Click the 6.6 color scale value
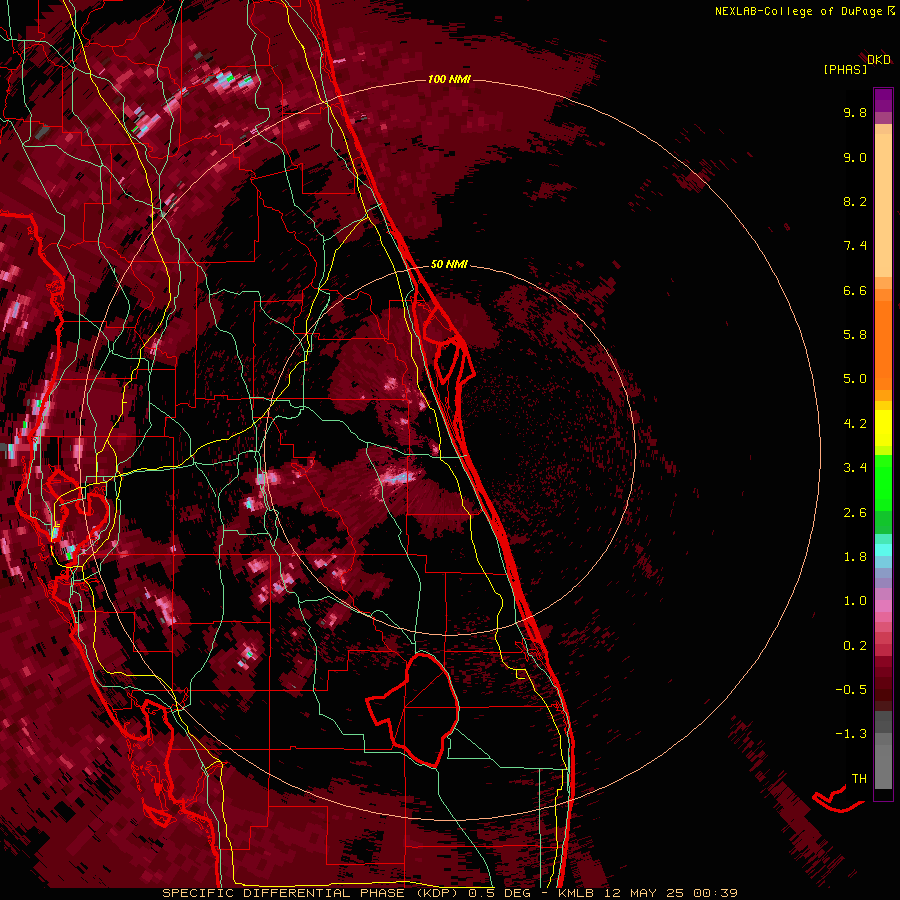900x900 pixels. pyautogui.click(x=855, y=290)
